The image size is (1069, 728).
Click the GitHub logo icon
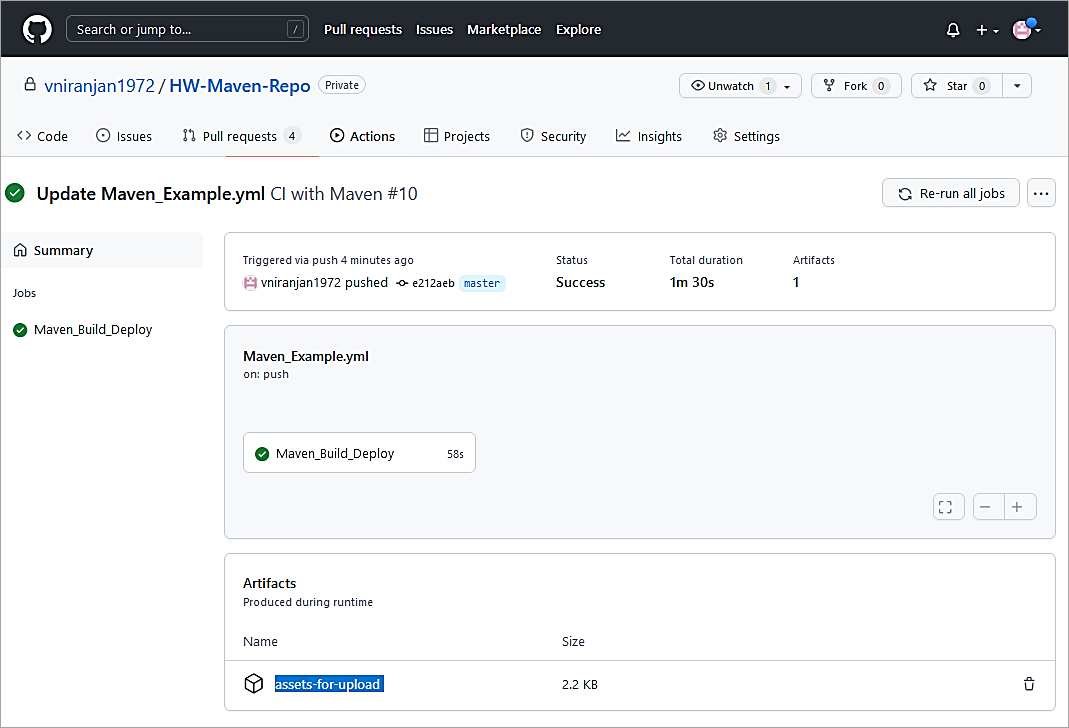coord(37,29)
